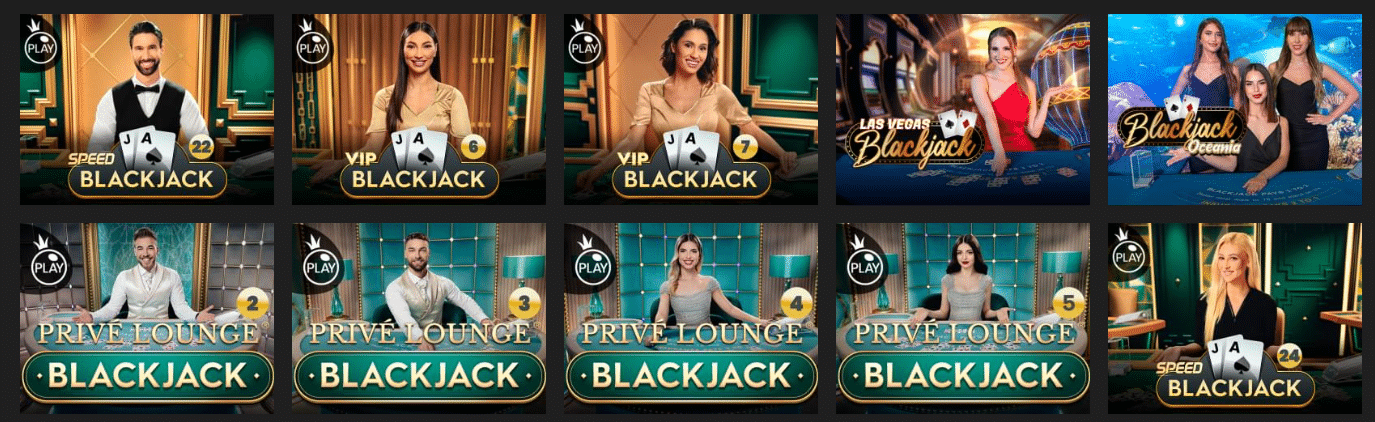The height and width of the screenshot is (422, 1375).
Task: Click Pragmatic Play logo on Speed Blackjack 24
Action: (1129, 251)
